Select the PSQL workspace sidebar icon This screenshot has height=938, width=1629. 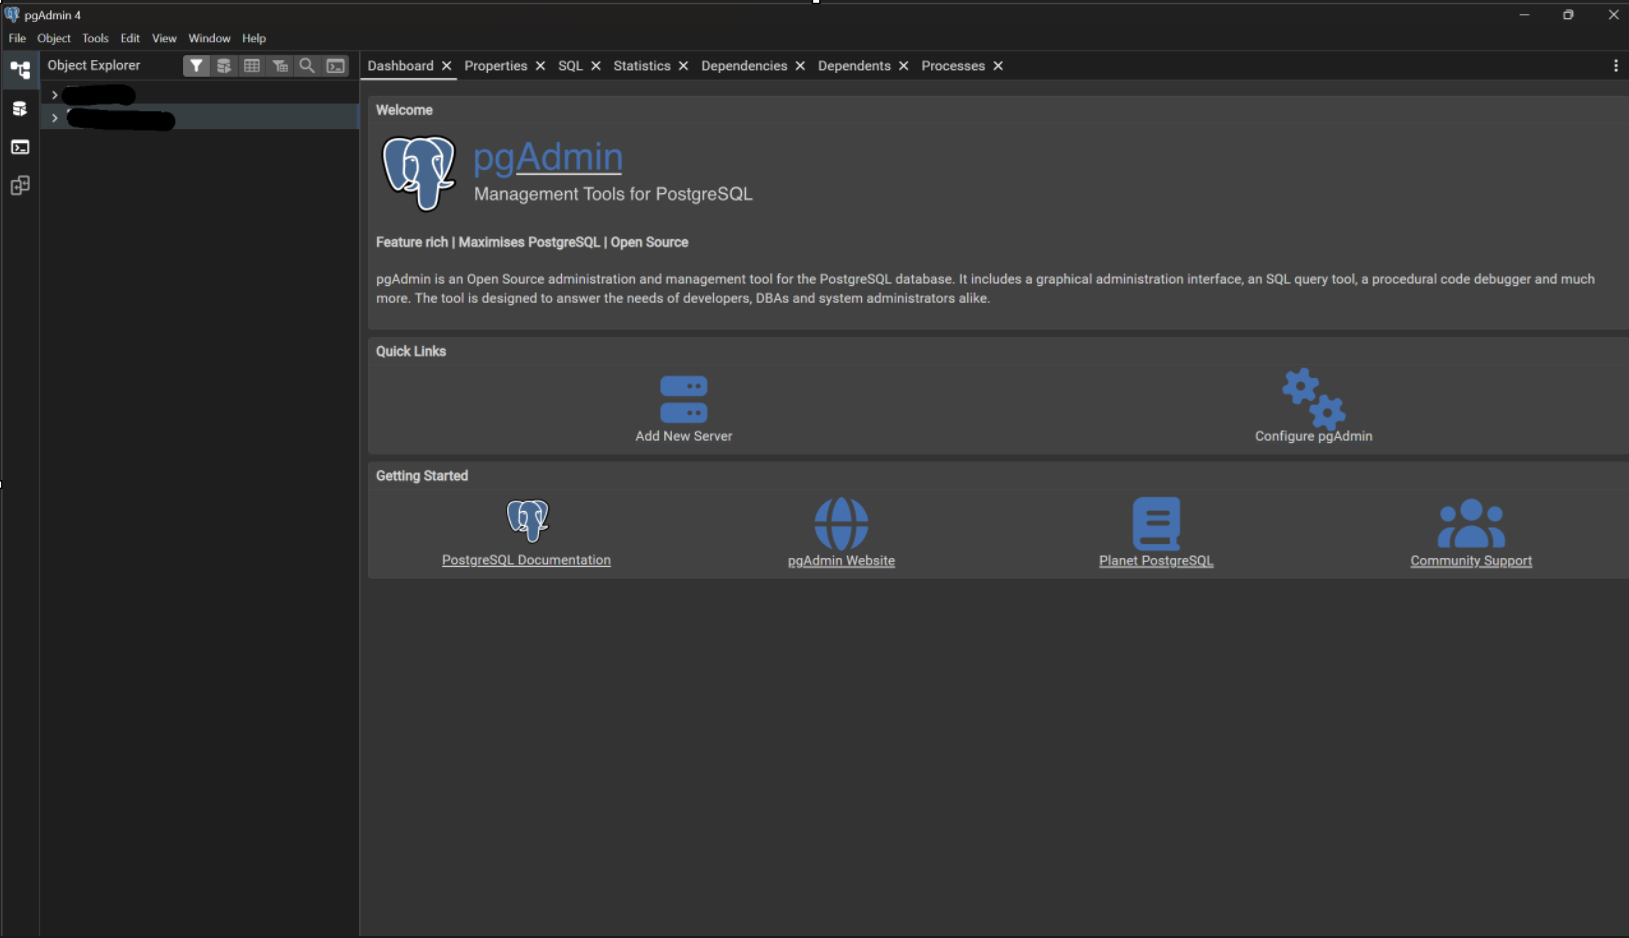[x=20, y=147]
